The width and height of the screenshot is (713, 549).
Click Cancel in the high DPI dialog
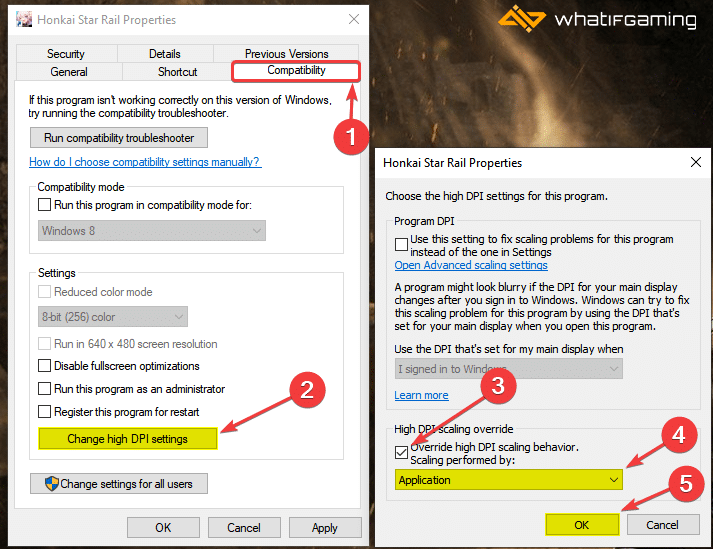click(663, 525)
